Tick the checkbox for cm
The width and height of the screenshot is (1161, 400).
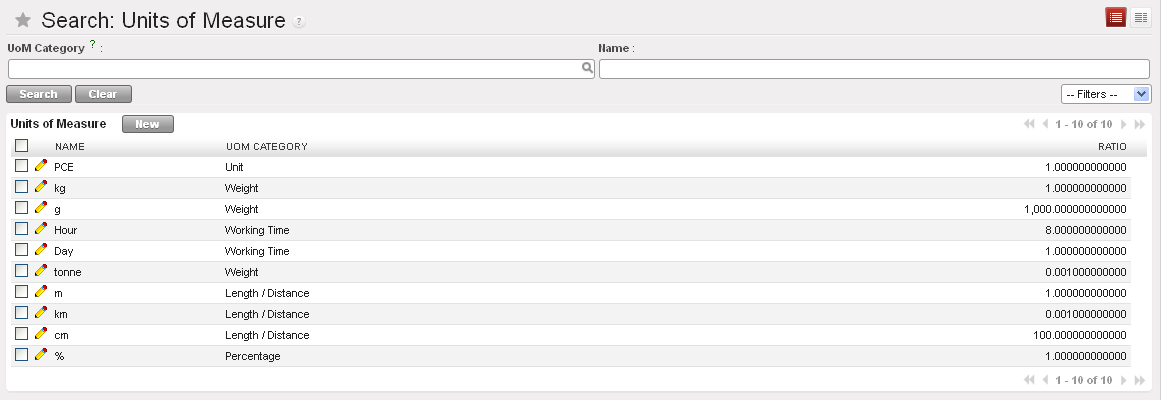click(x=22, y=334)
